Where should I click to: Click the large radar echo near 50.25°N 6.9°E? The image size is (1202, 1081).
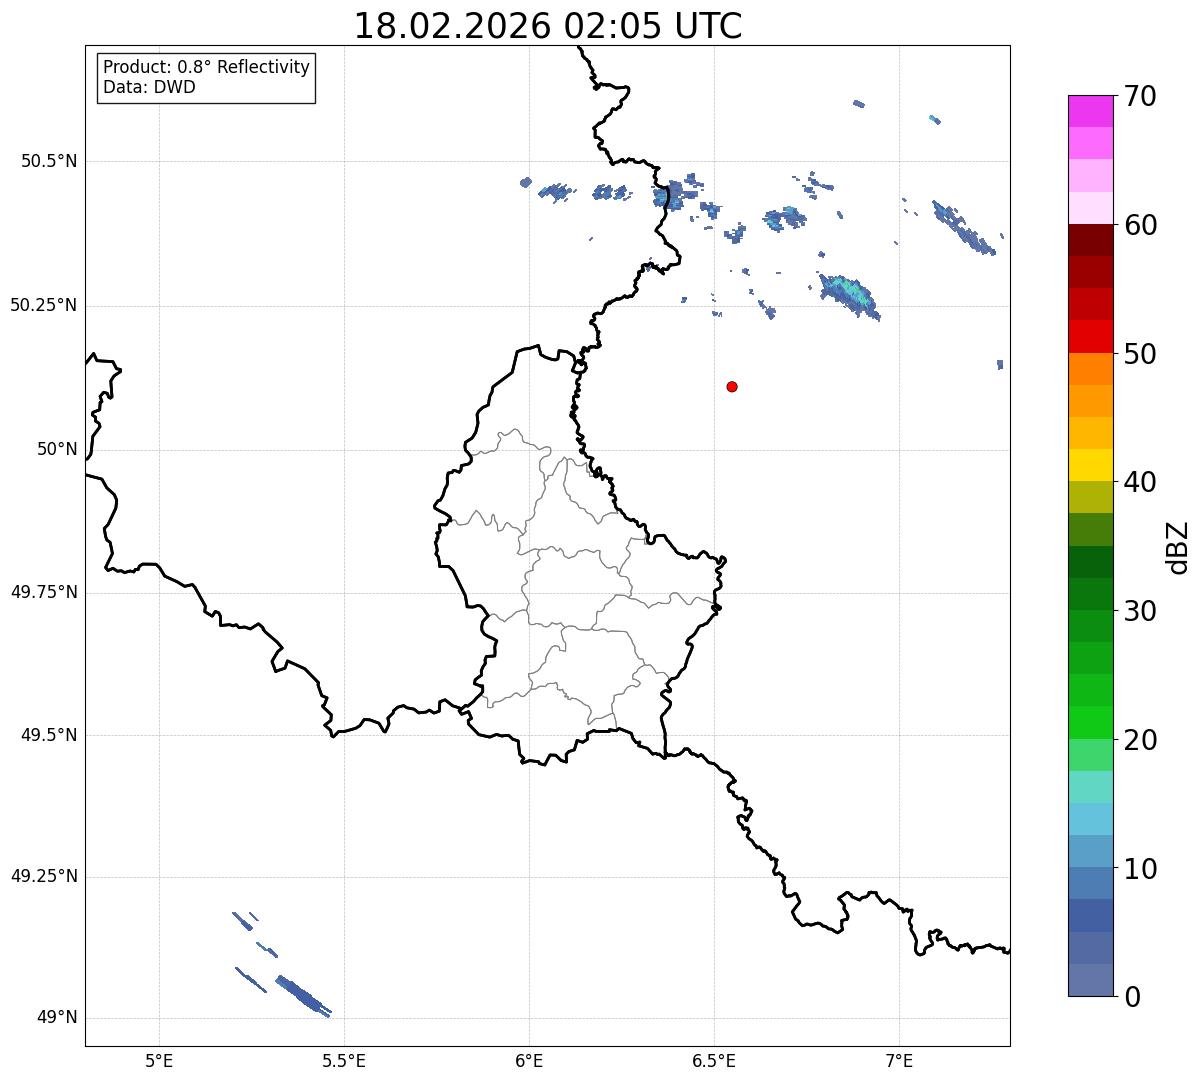click(849, 295)
